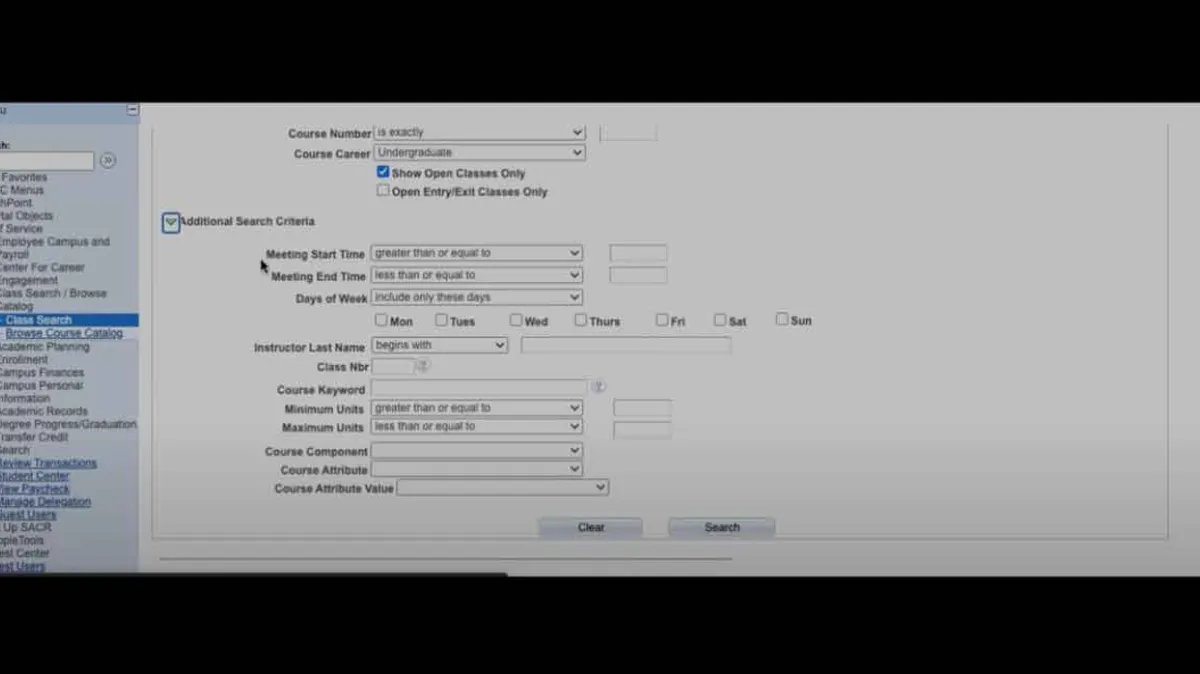Open the Course Number operator dropdown
Screen dimensions: 1200x674
coord(479,132)
